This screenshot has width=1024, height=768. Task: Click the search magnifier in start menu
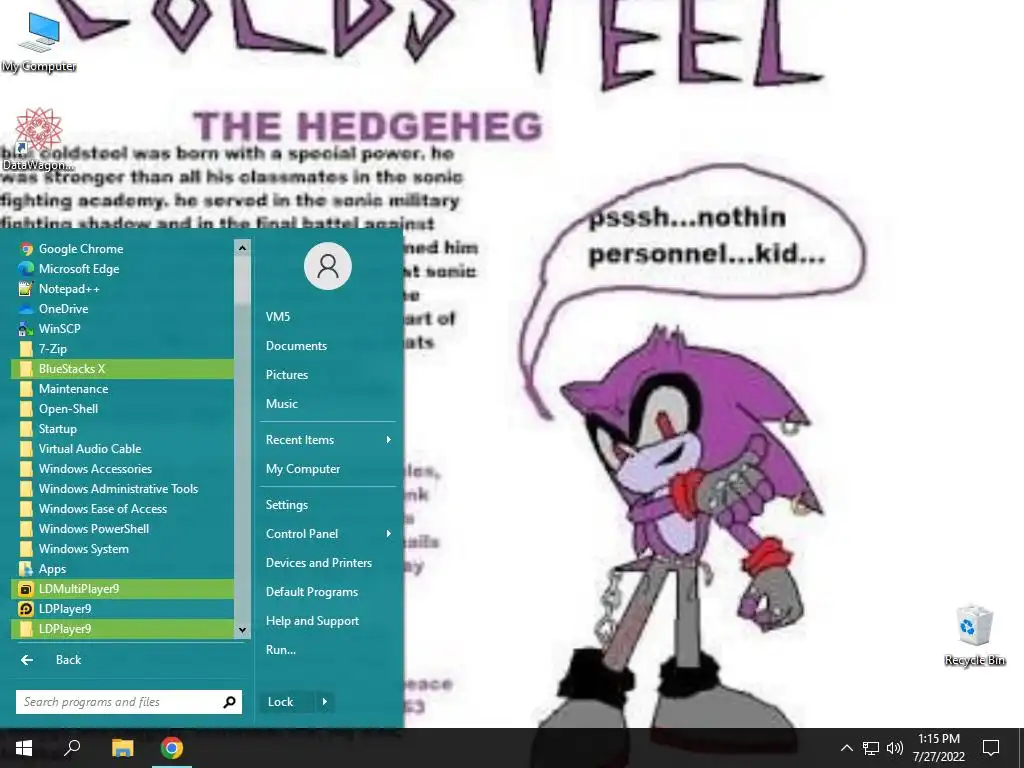[x=229, y=702]
